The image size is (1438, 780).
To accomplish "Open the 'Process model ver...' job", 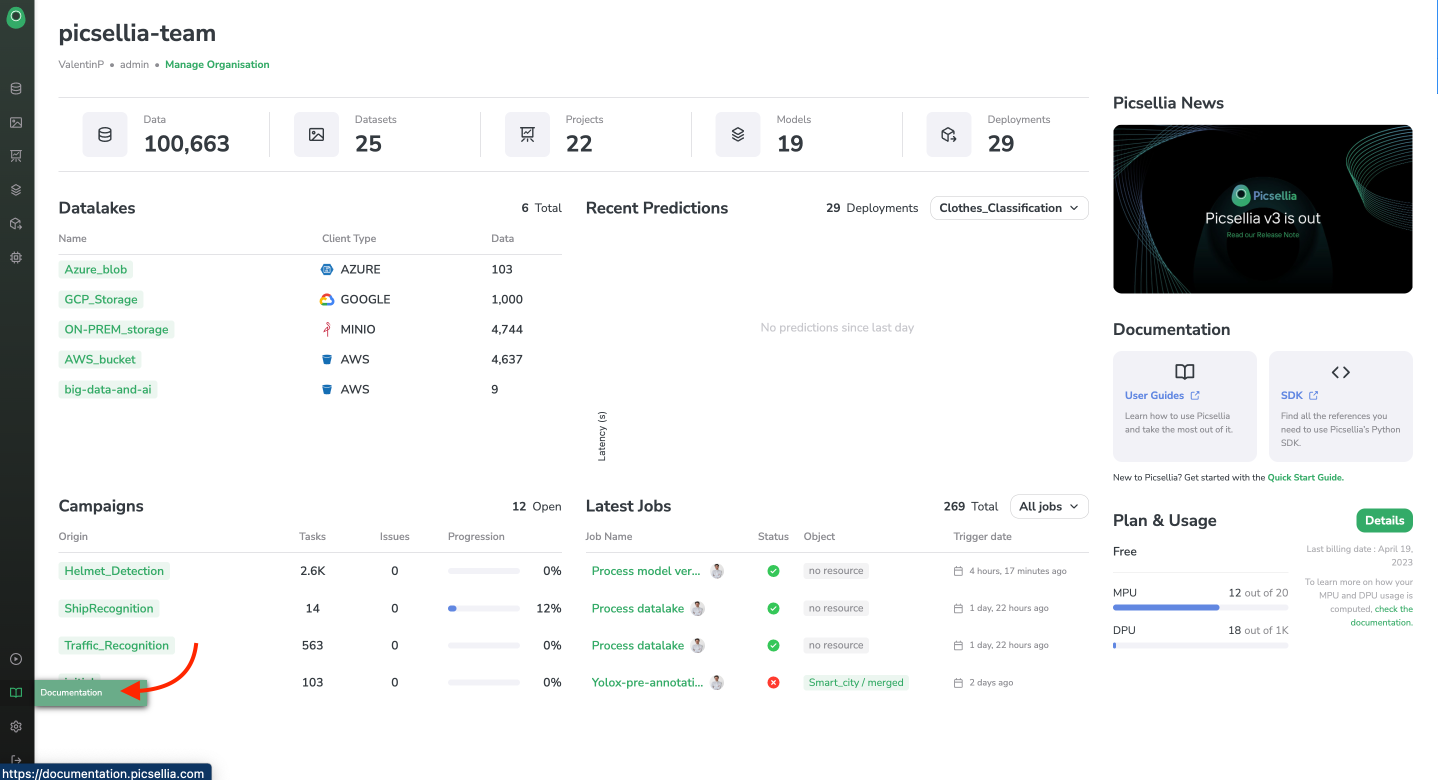I will click(x=646, y=571).
